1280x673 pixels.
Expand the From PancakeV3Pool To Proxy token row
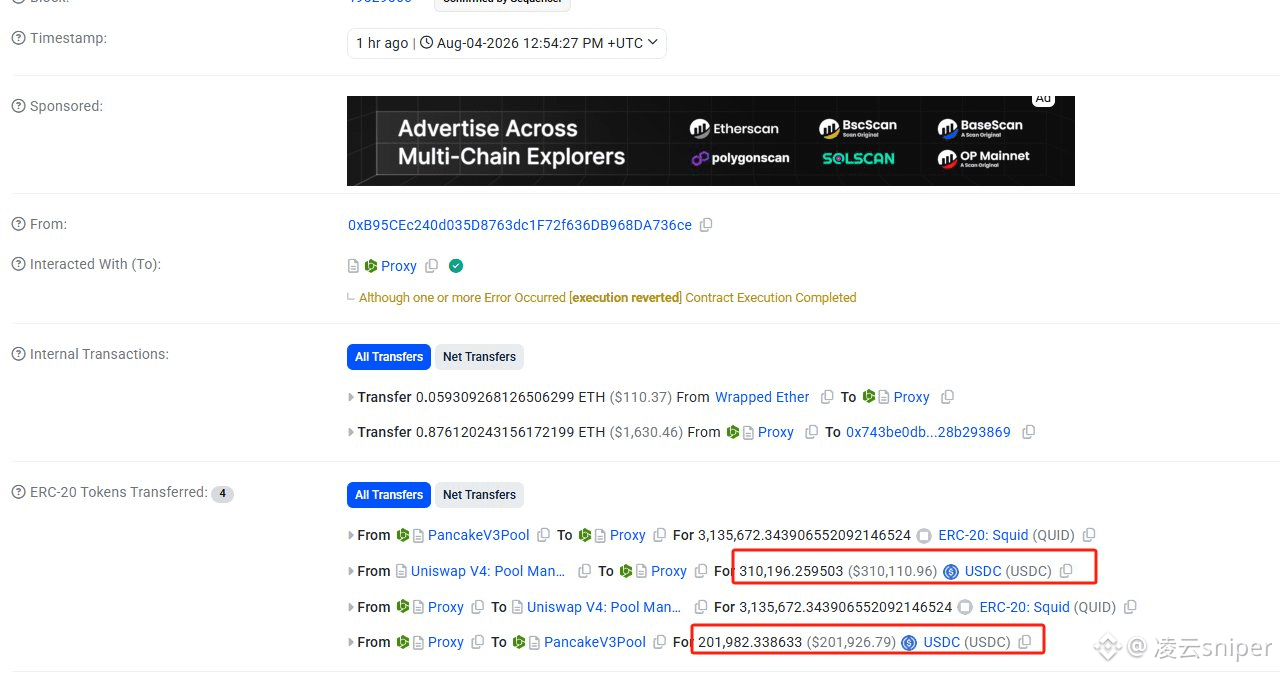point(350,535)
